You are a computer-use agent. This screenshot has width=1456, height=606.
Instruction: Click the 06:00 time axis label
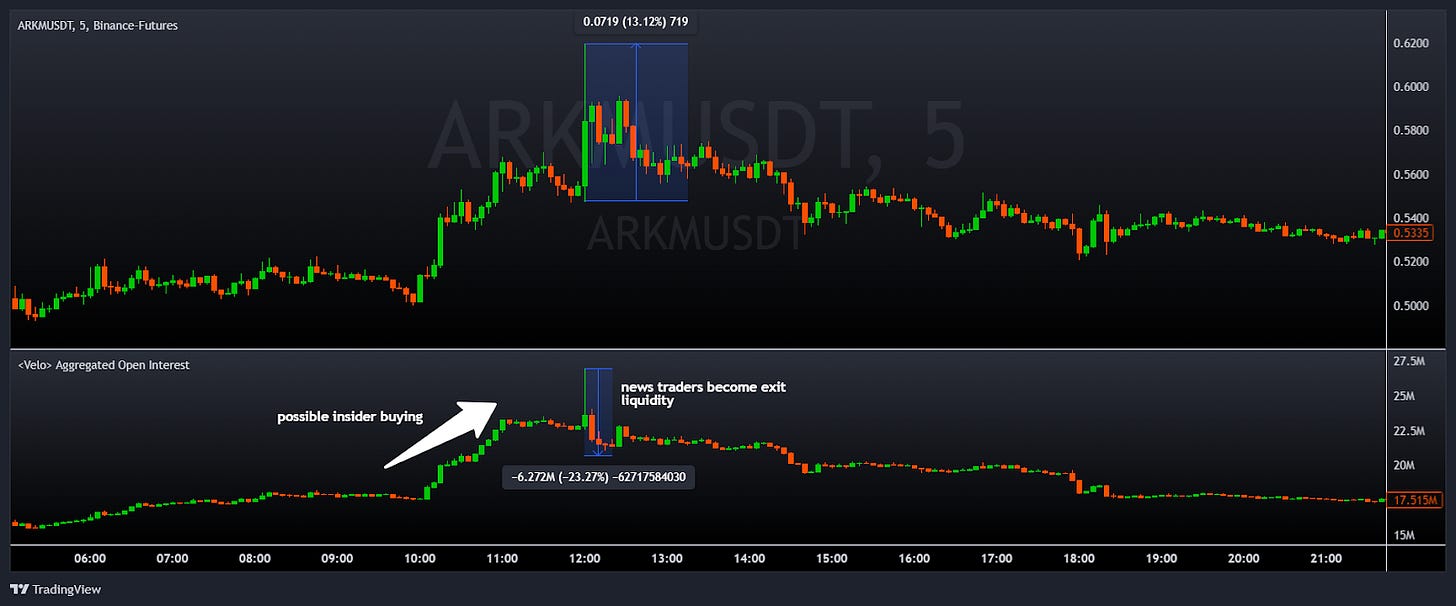pyautogui.click(x=90, y=559)
